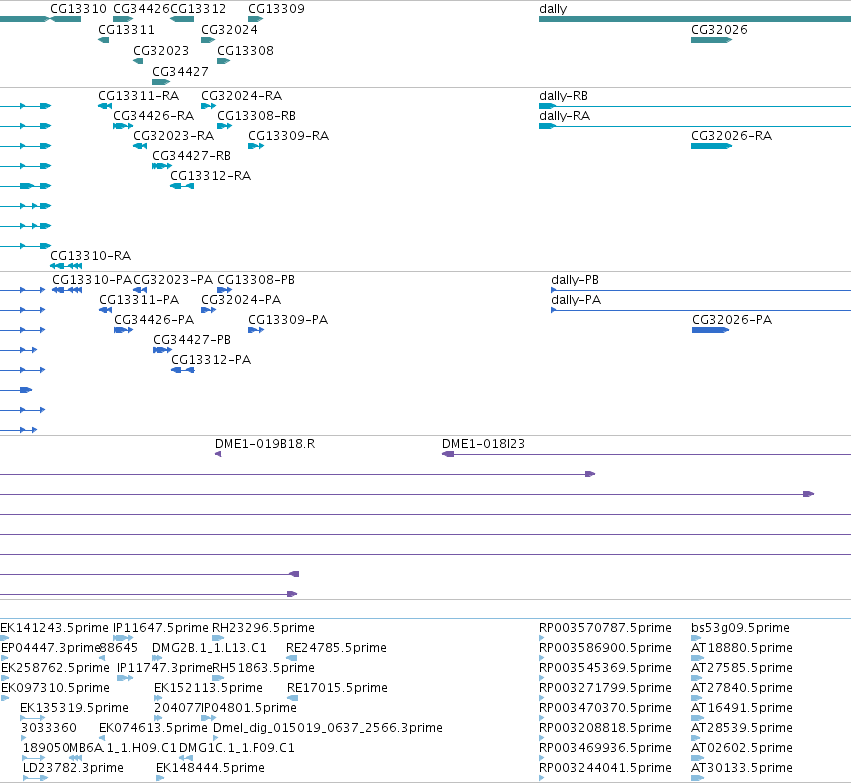Click the AT18880.5prime EST label

pyautogui.click(x=742, y=648)
